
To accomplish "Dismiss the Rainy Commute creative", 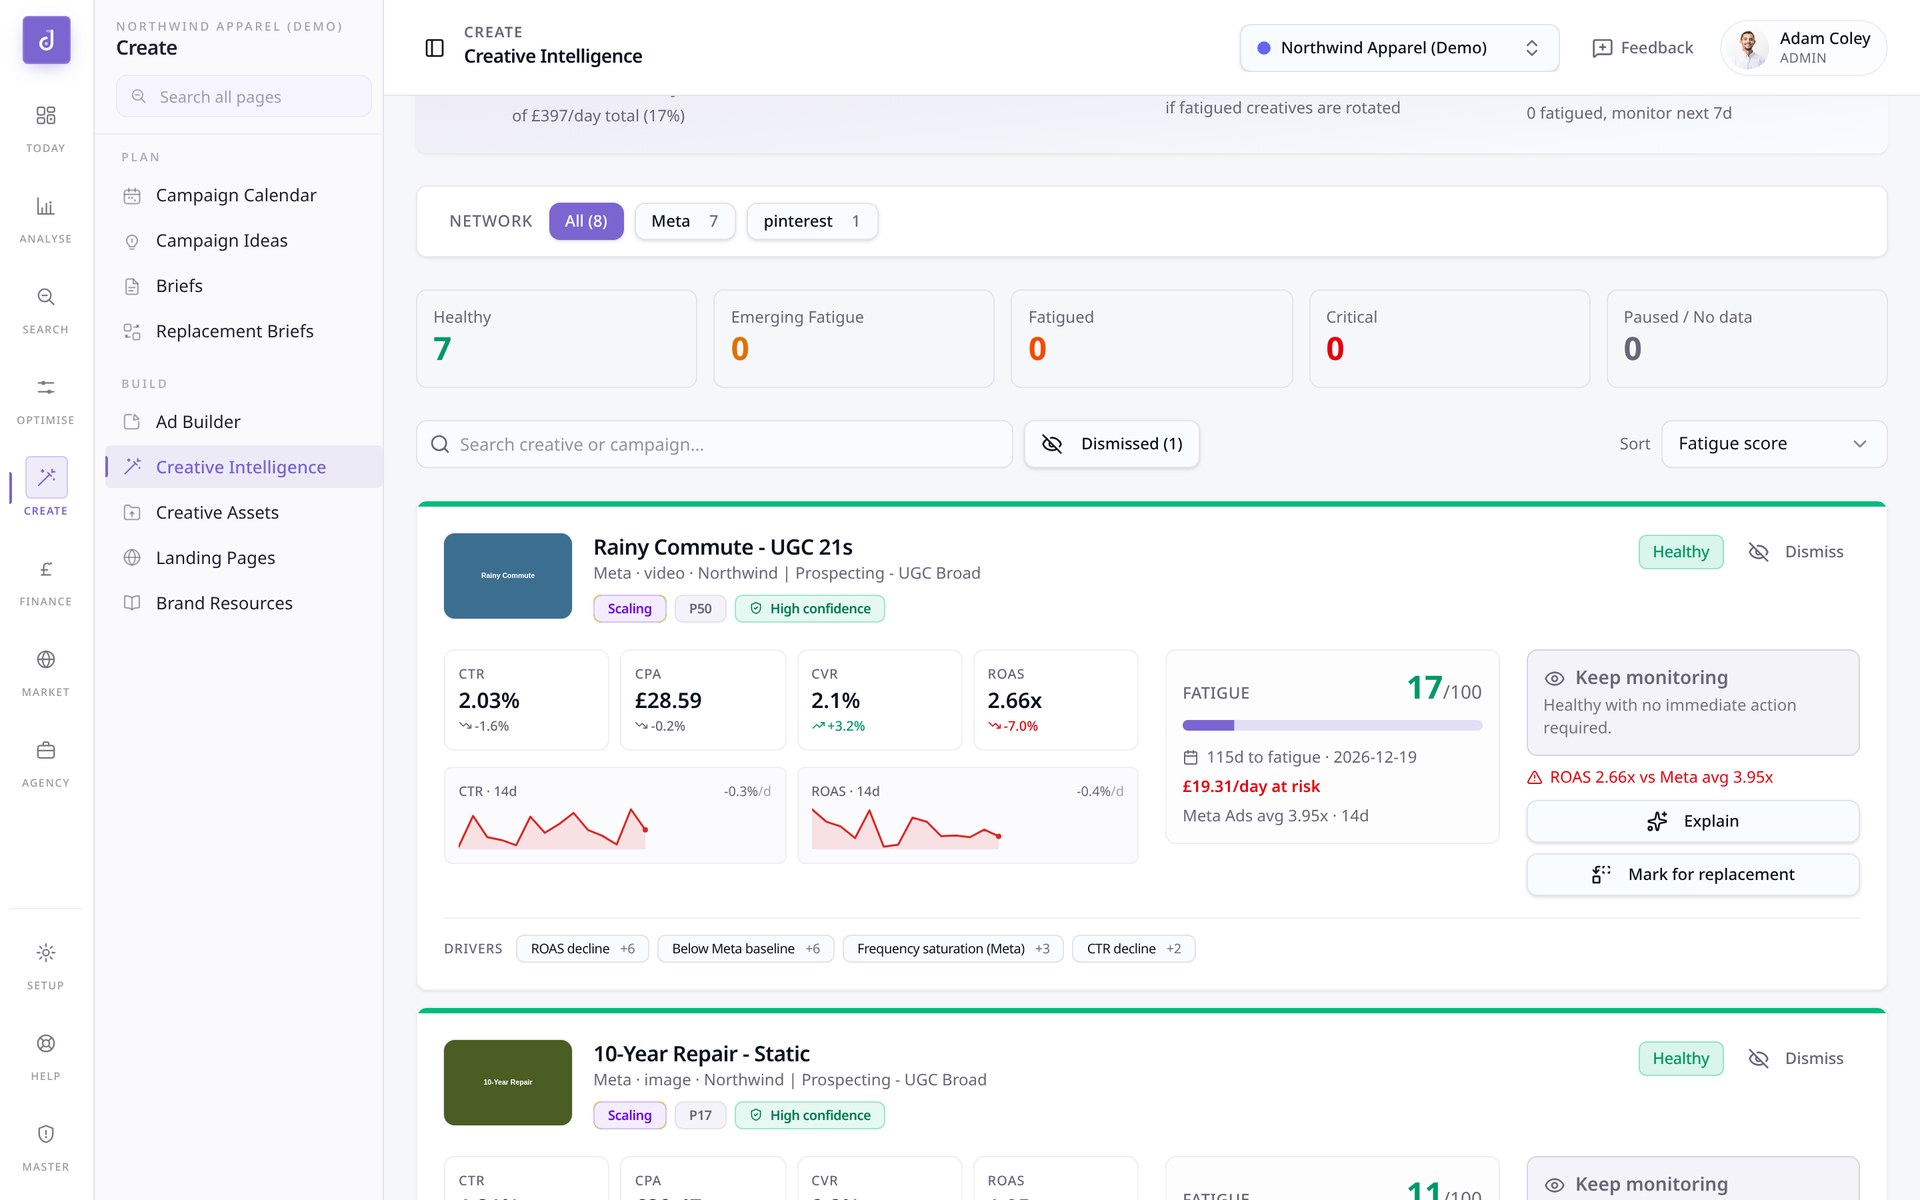I will coord(1796,552).
